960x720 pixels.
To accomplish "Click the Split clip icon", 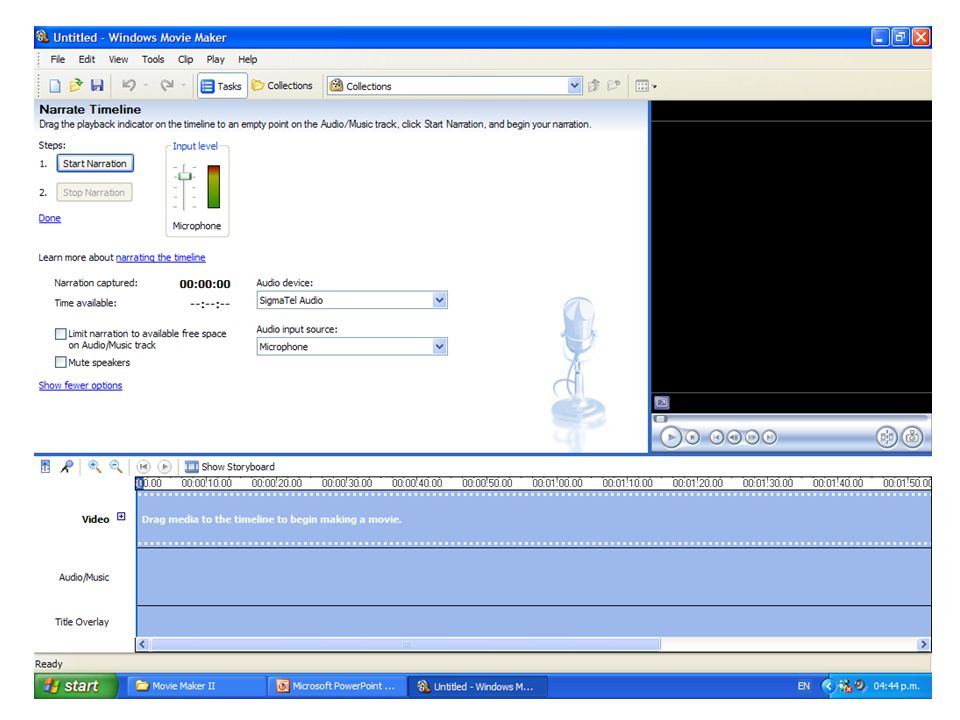I will 886,437.
